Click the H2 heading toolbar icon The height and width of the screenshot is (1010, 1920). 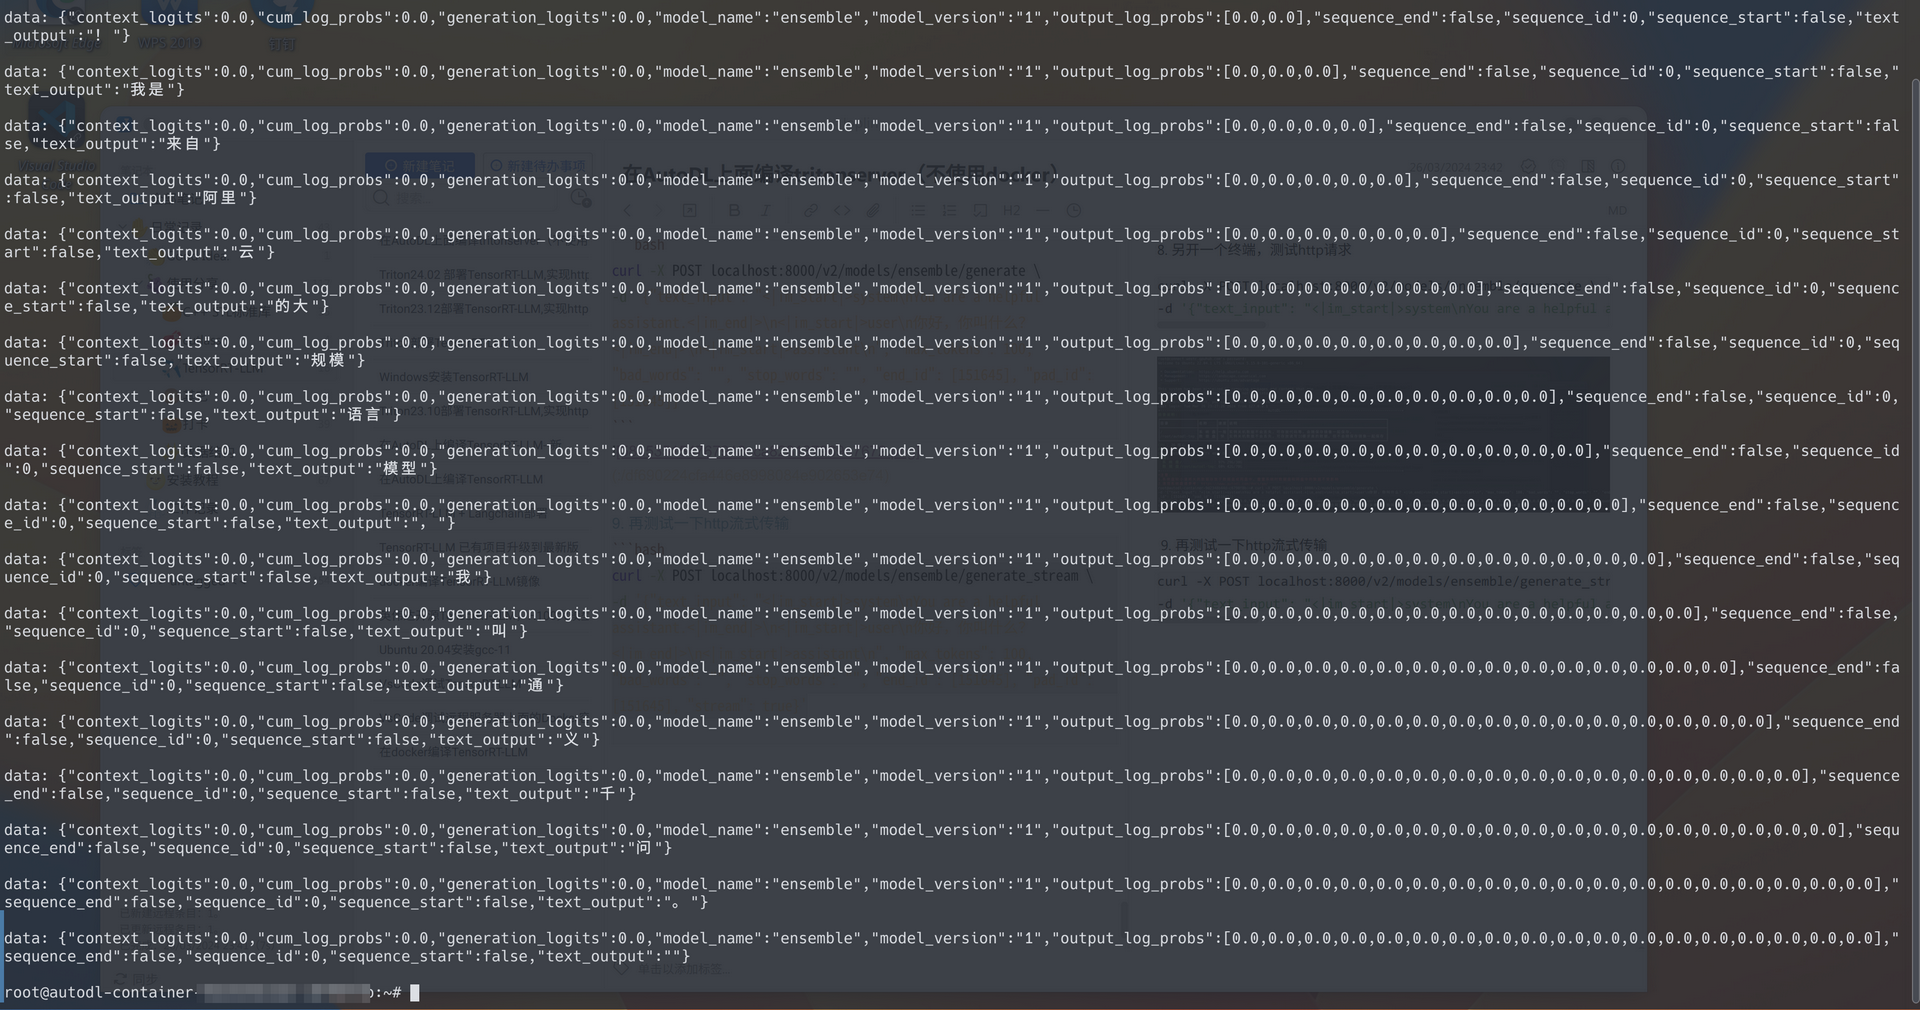click(x=1012, y=210)
